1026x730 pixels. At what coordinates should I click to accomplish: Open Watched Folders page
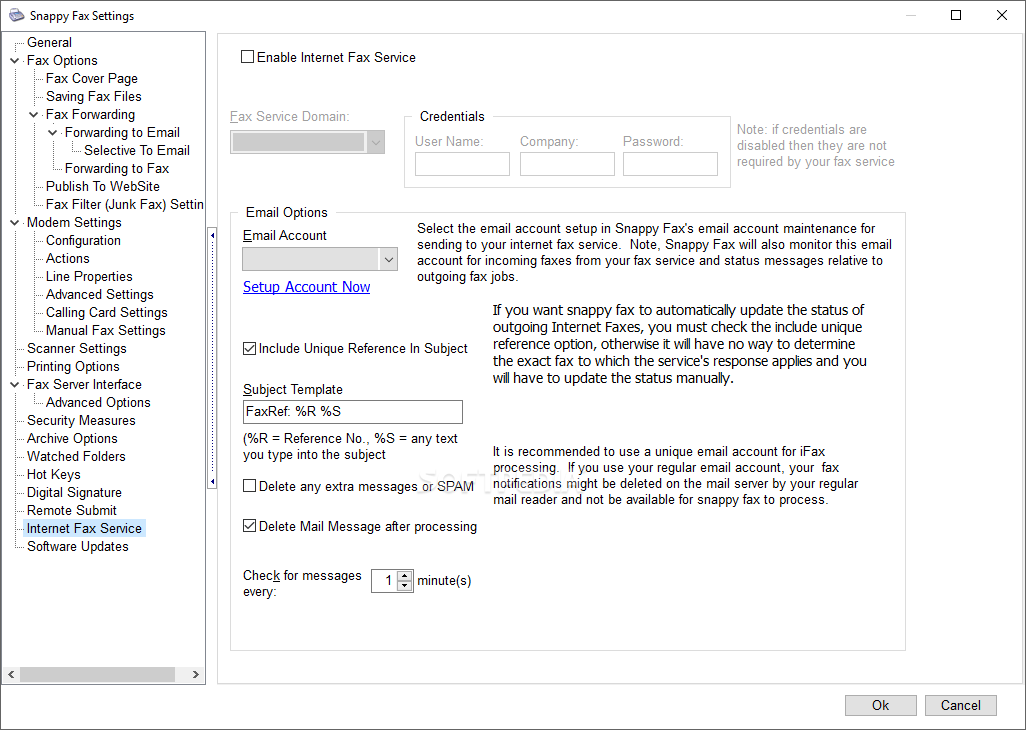click(x=76, y=457)
